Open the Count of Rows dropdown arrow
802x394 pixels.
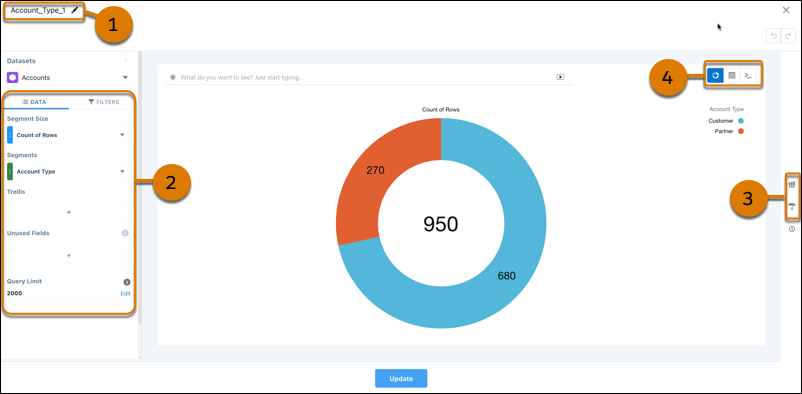[x=122, y=135]
